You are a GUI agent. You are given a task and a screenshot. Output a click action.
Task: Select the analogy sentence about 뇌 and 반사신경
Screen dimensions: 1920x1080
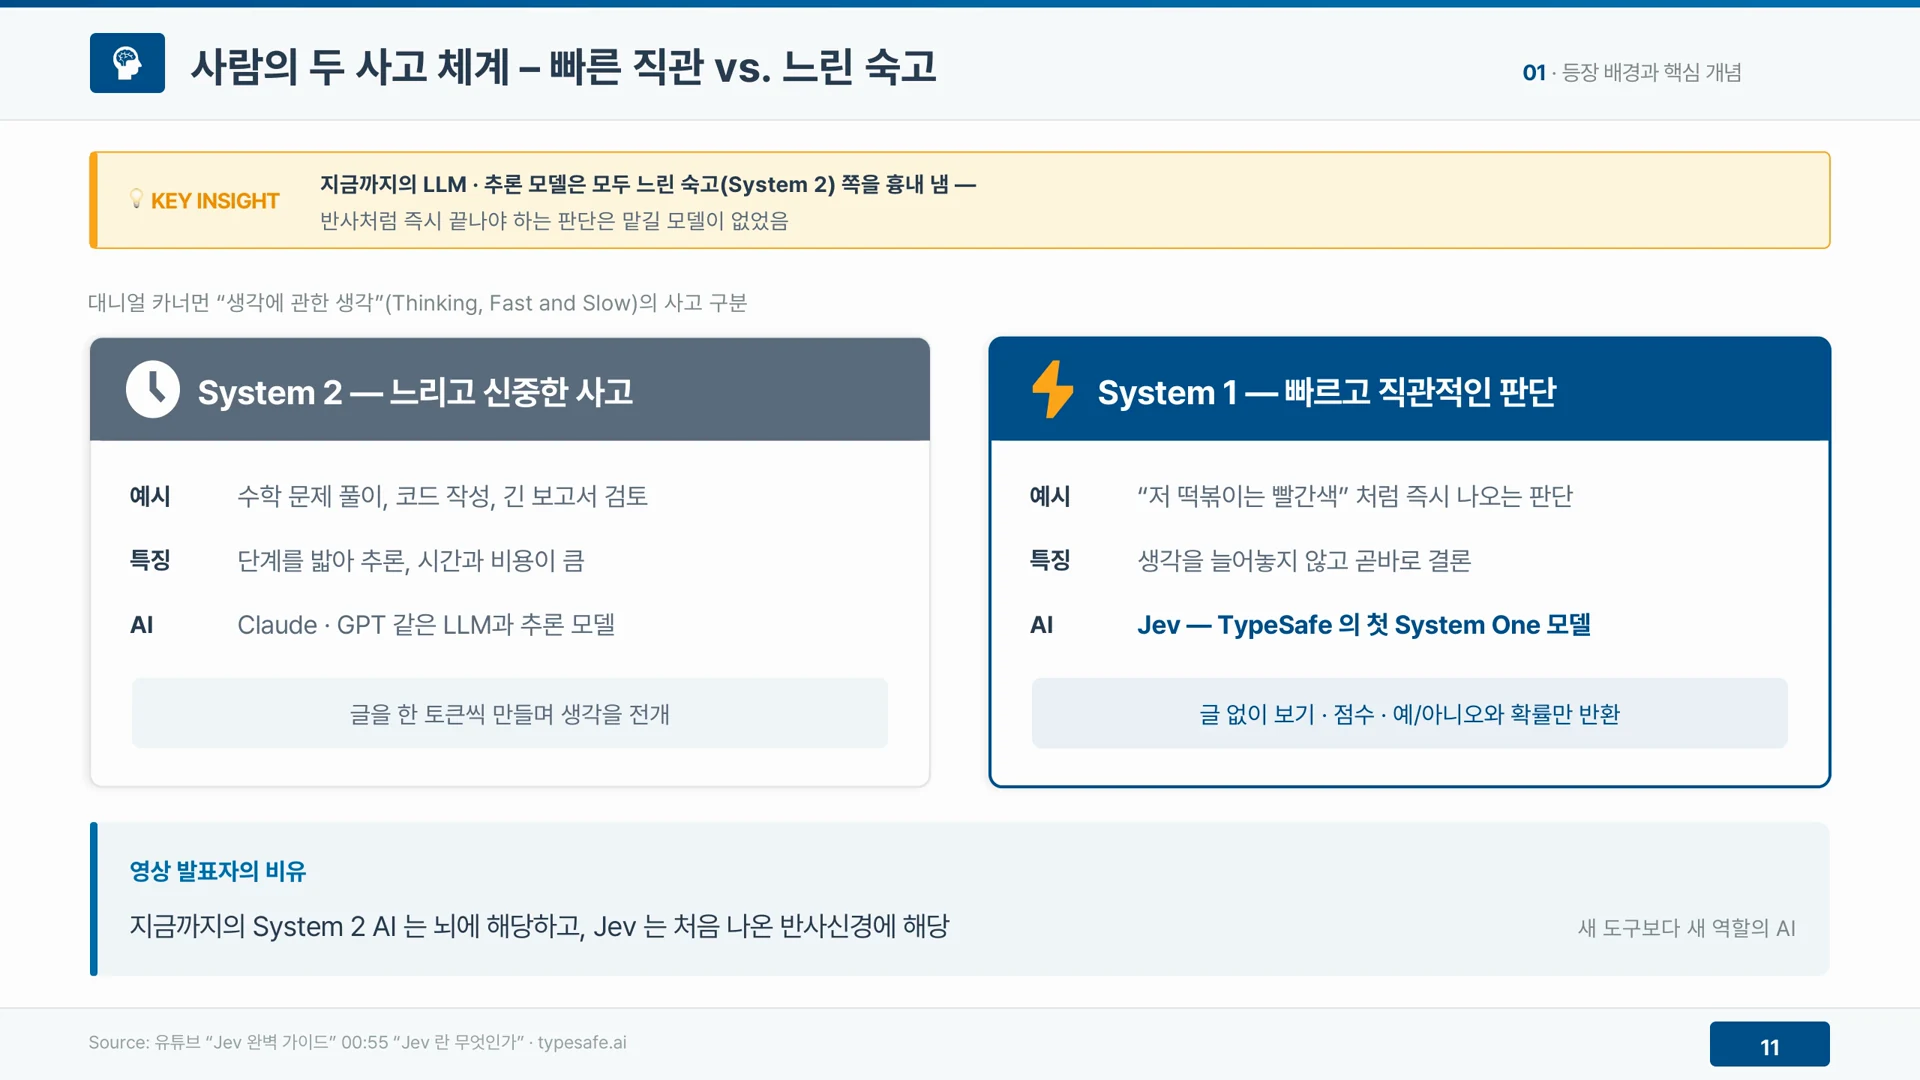[540, 927]
